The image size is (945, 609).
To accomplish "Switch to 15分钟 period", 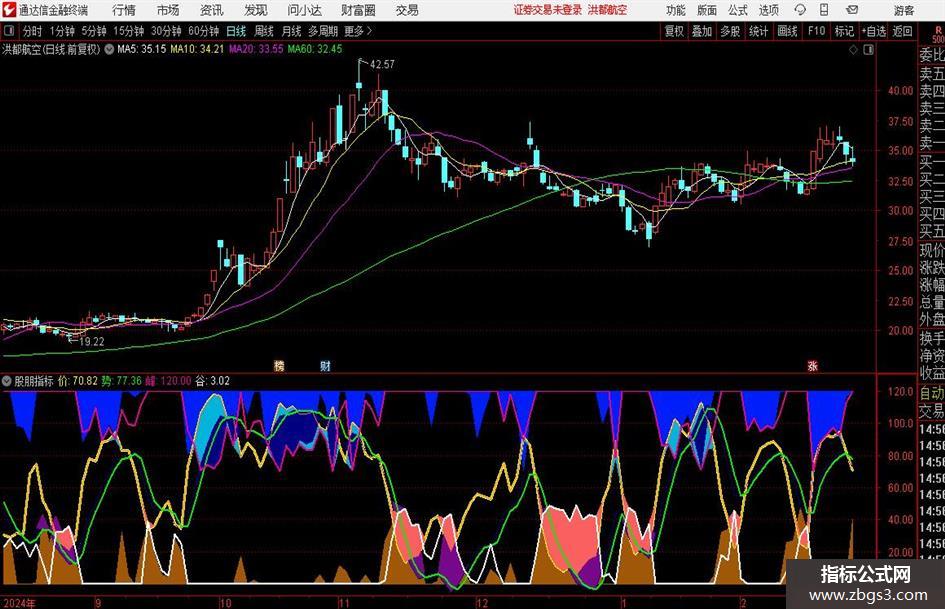I will pyautogui.click(x=129, y=31).
